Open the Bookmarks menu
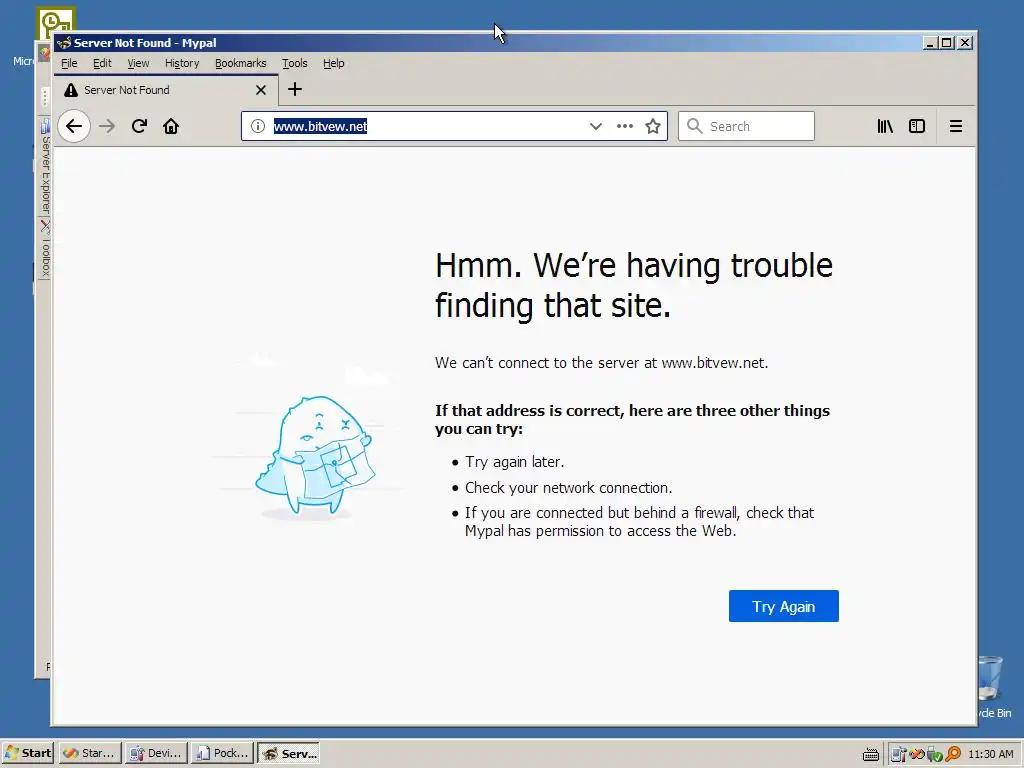 tap(240, 63)
